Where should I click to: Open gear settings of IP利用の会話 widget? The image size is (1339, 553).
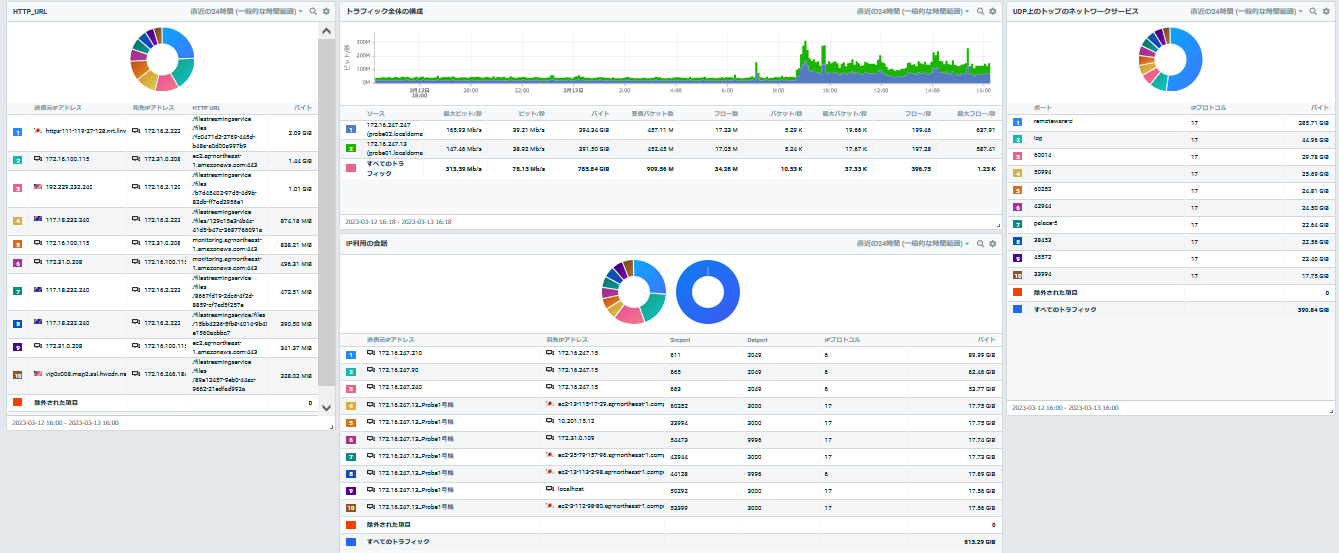(x=992, y=243)
